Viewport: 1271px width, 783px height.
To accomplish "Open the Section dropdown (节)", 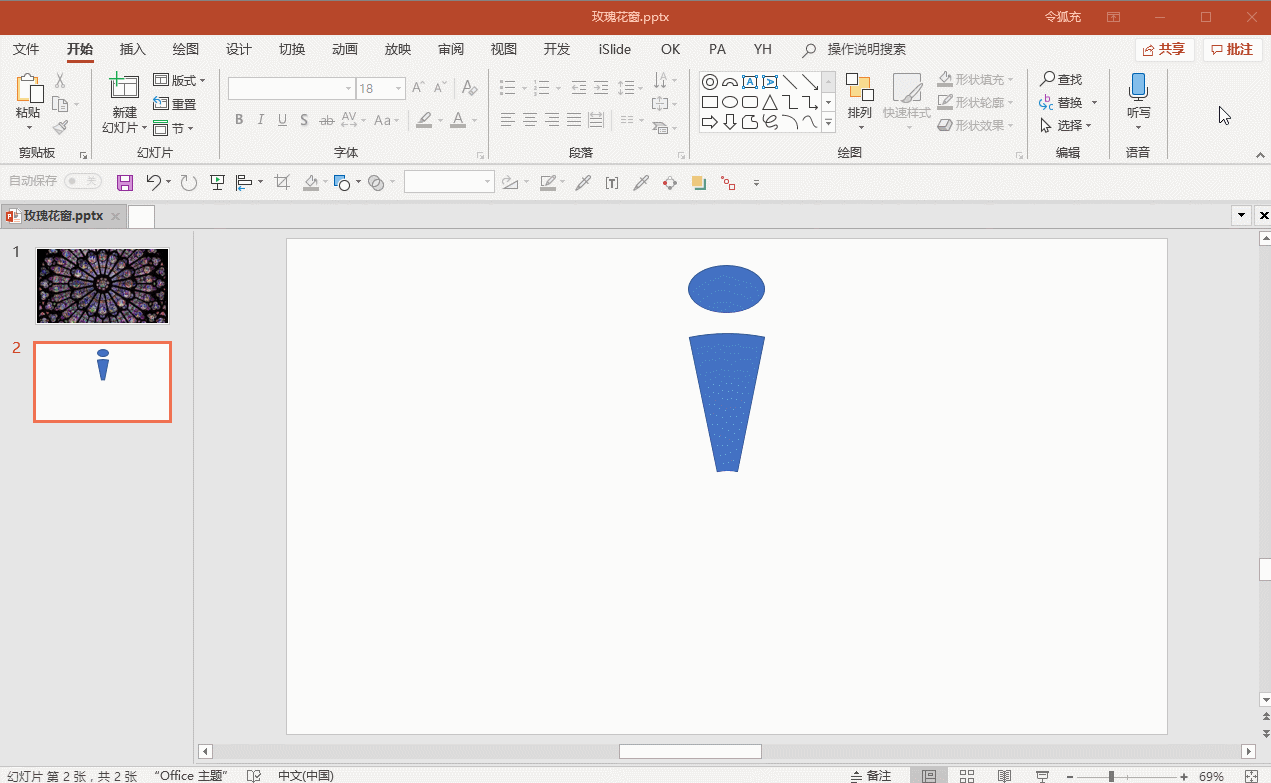I will point(173,128).
